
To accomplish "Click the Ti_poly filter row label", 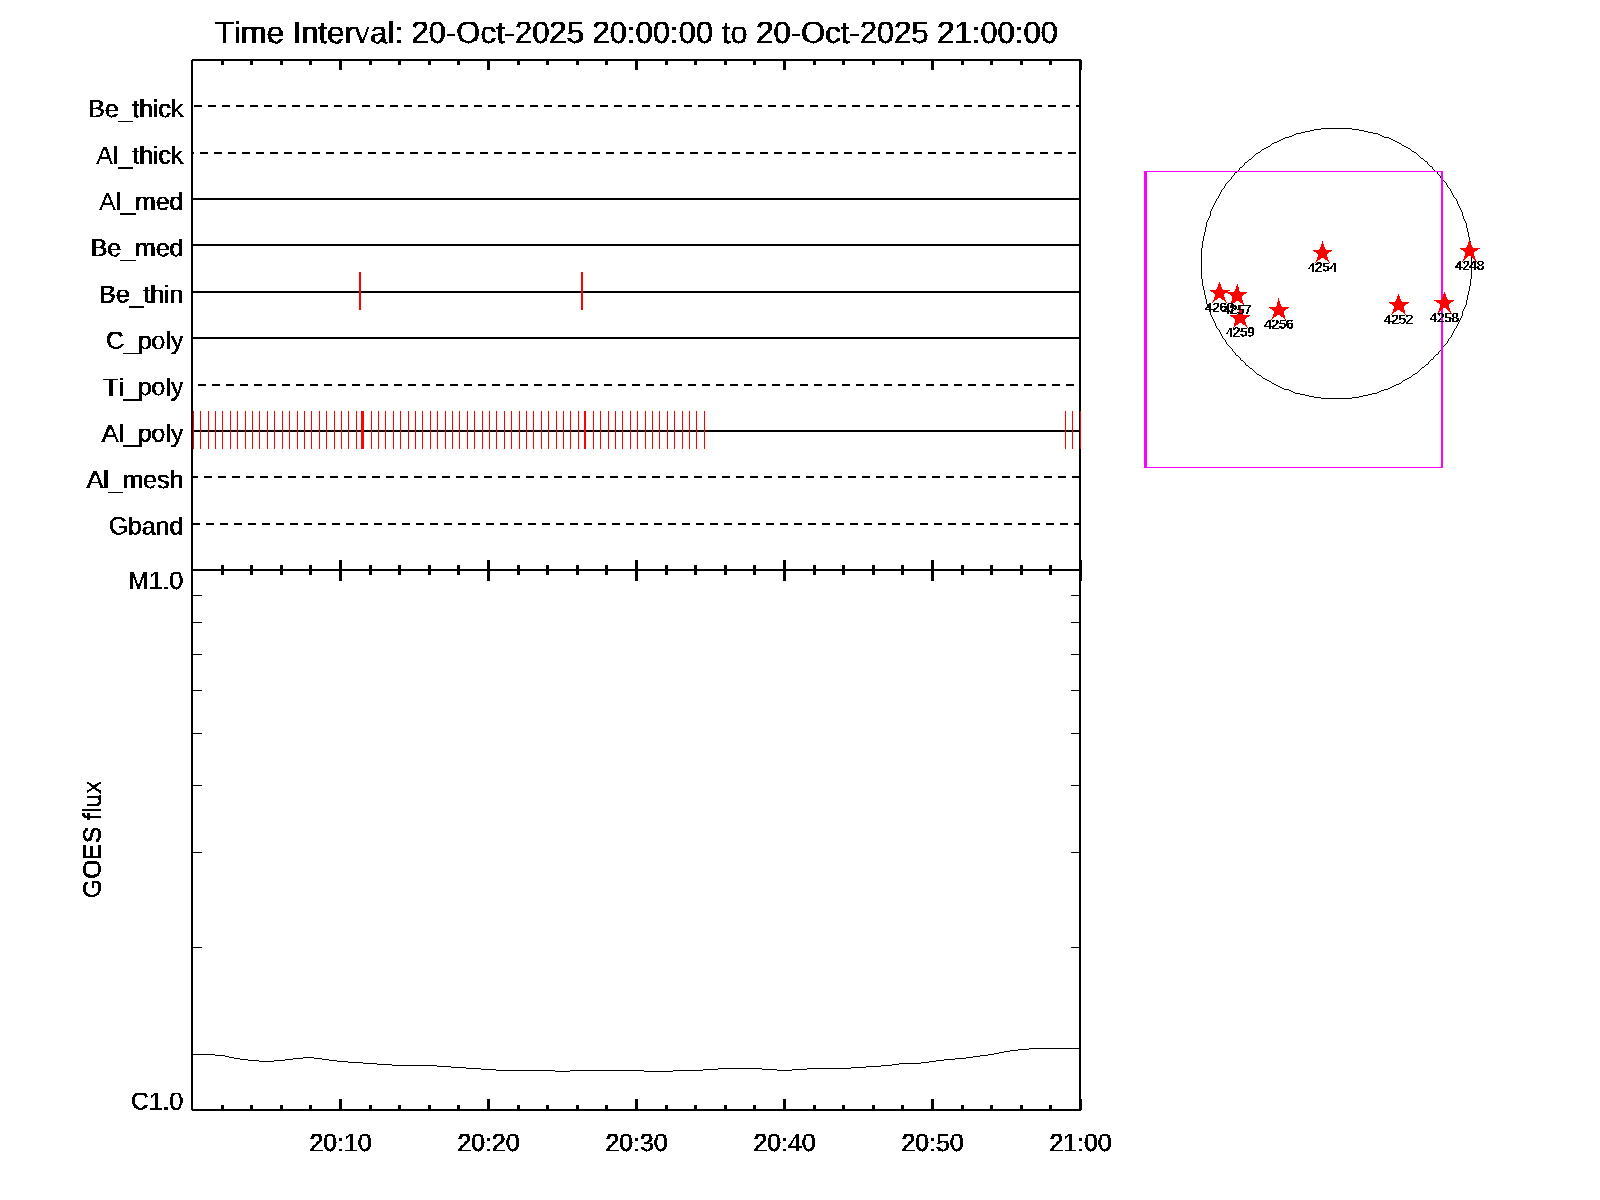I will click(143, 387).
